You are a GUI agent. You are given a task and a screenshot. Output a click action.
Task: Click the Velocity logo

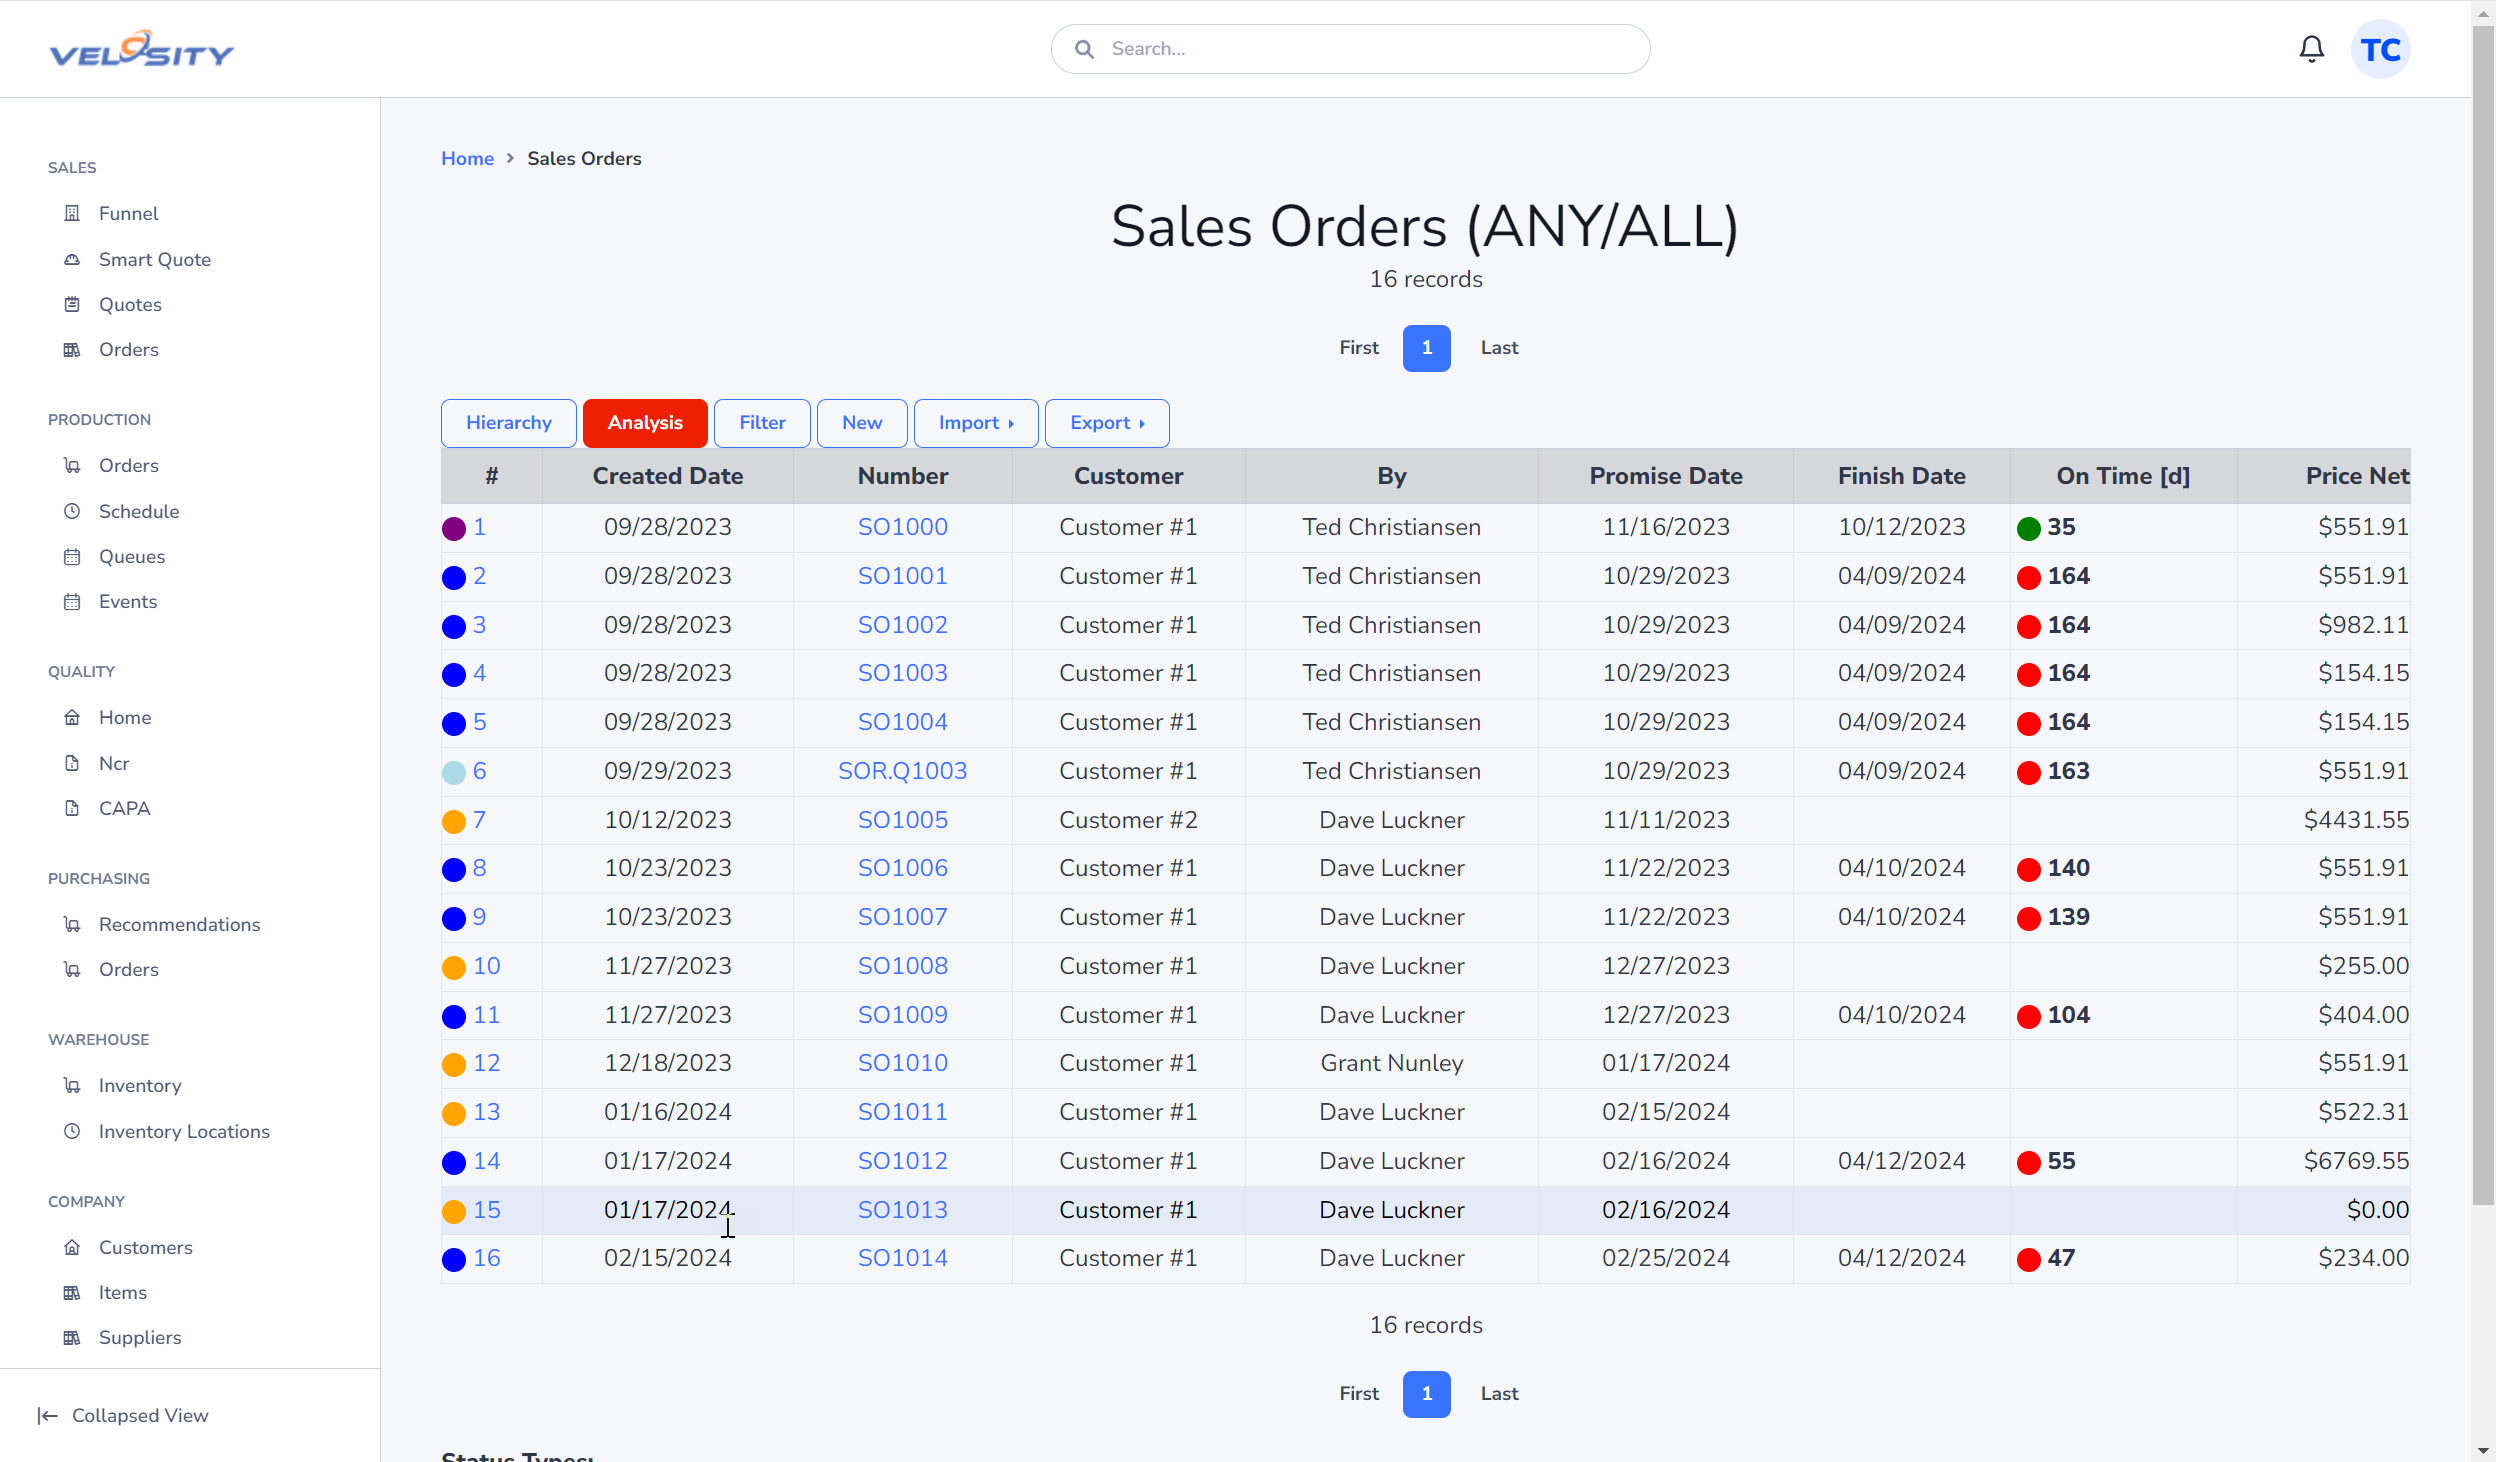pyautogui.click(x=142, y=49)
